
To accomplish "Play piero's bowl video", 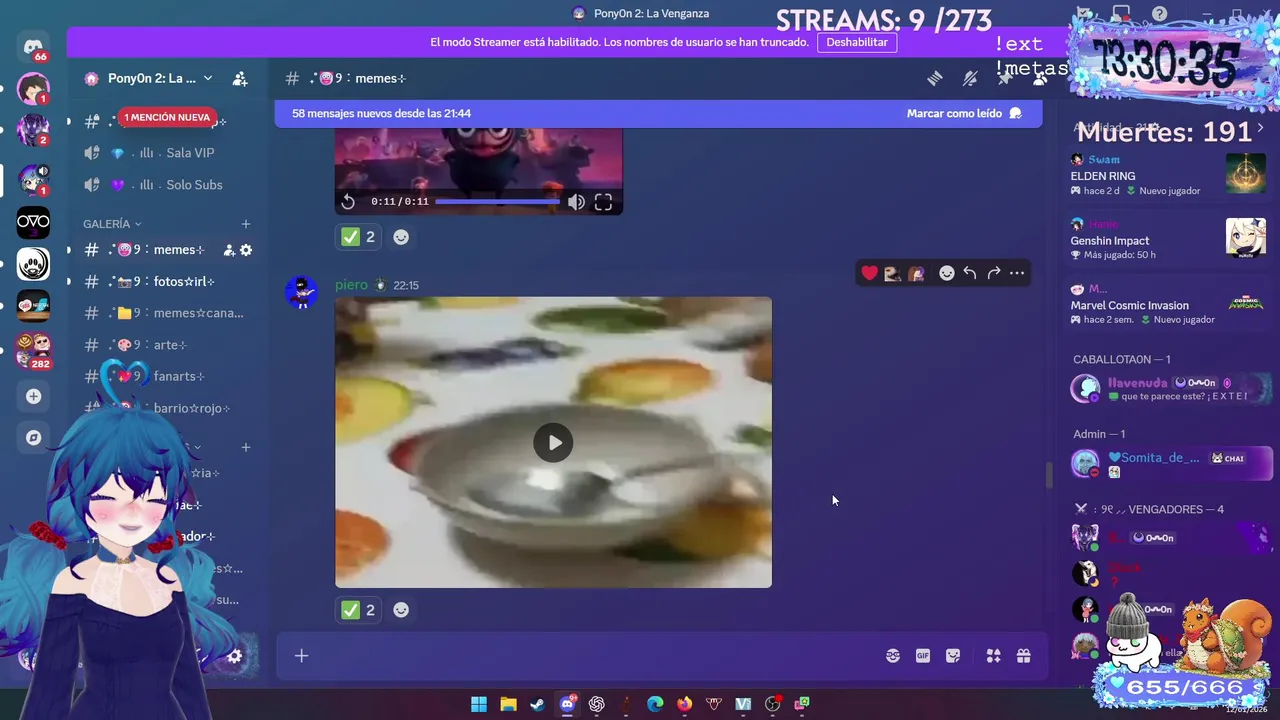I will coord(553,443).
